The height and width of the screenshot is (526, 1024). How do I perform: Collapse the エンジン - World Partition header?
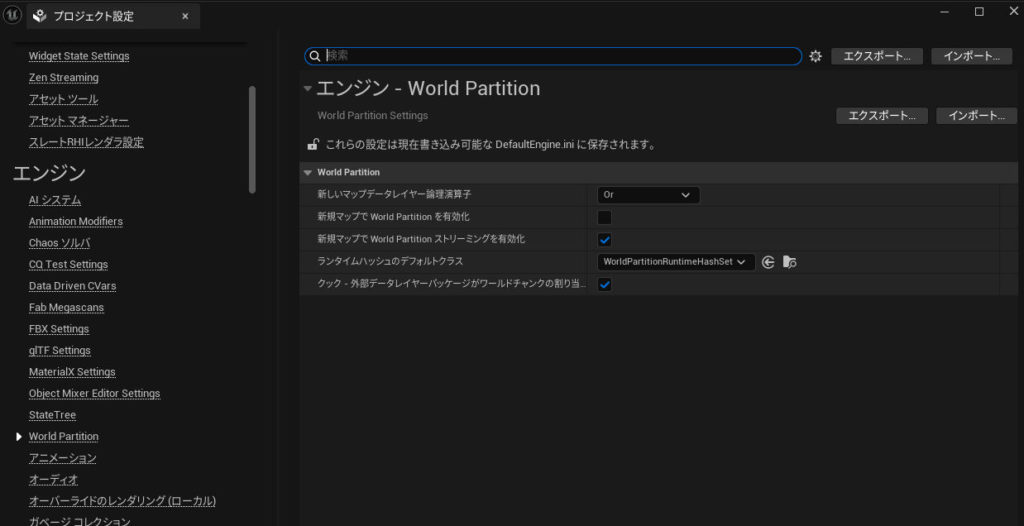308,88
